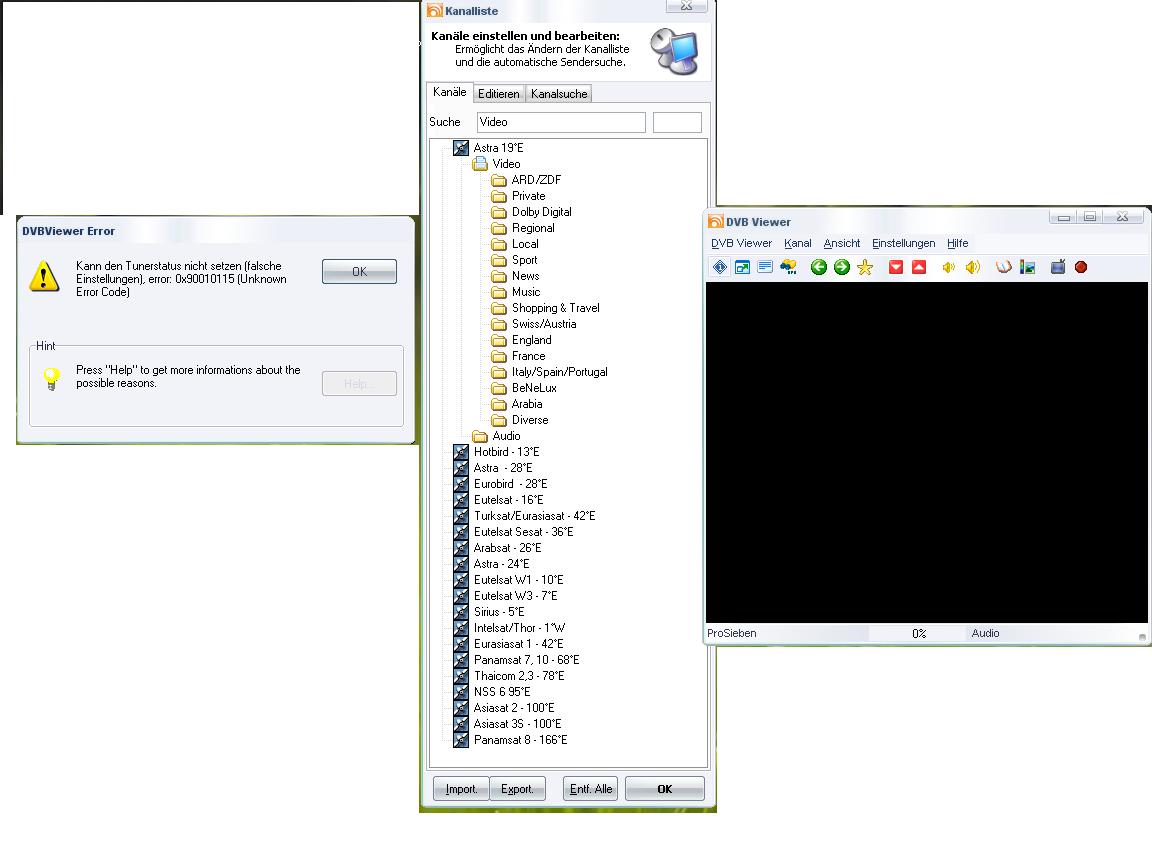Click the satellite icon beside Hotbird - 13°E
The image size is (1152, 864).
point(461,453)
